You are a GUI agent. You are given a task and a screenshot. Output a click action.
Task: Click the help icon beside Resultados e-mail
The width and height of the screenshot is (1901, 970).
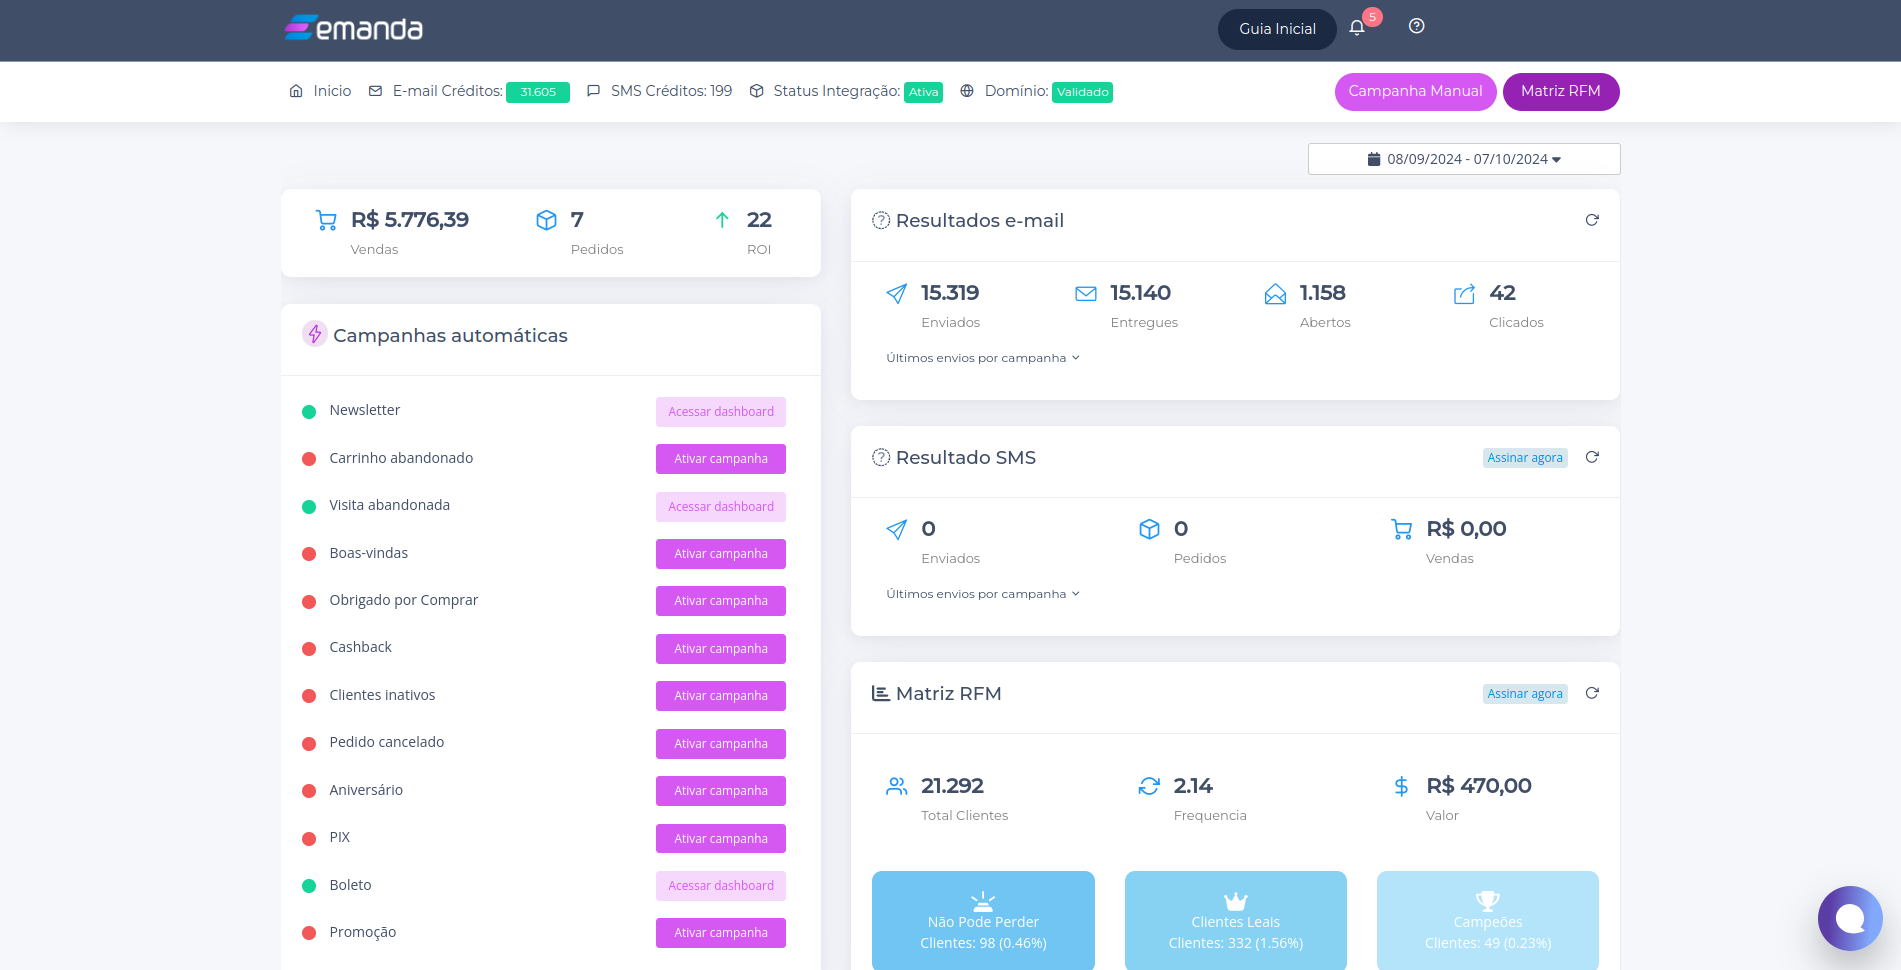(881, 220)
